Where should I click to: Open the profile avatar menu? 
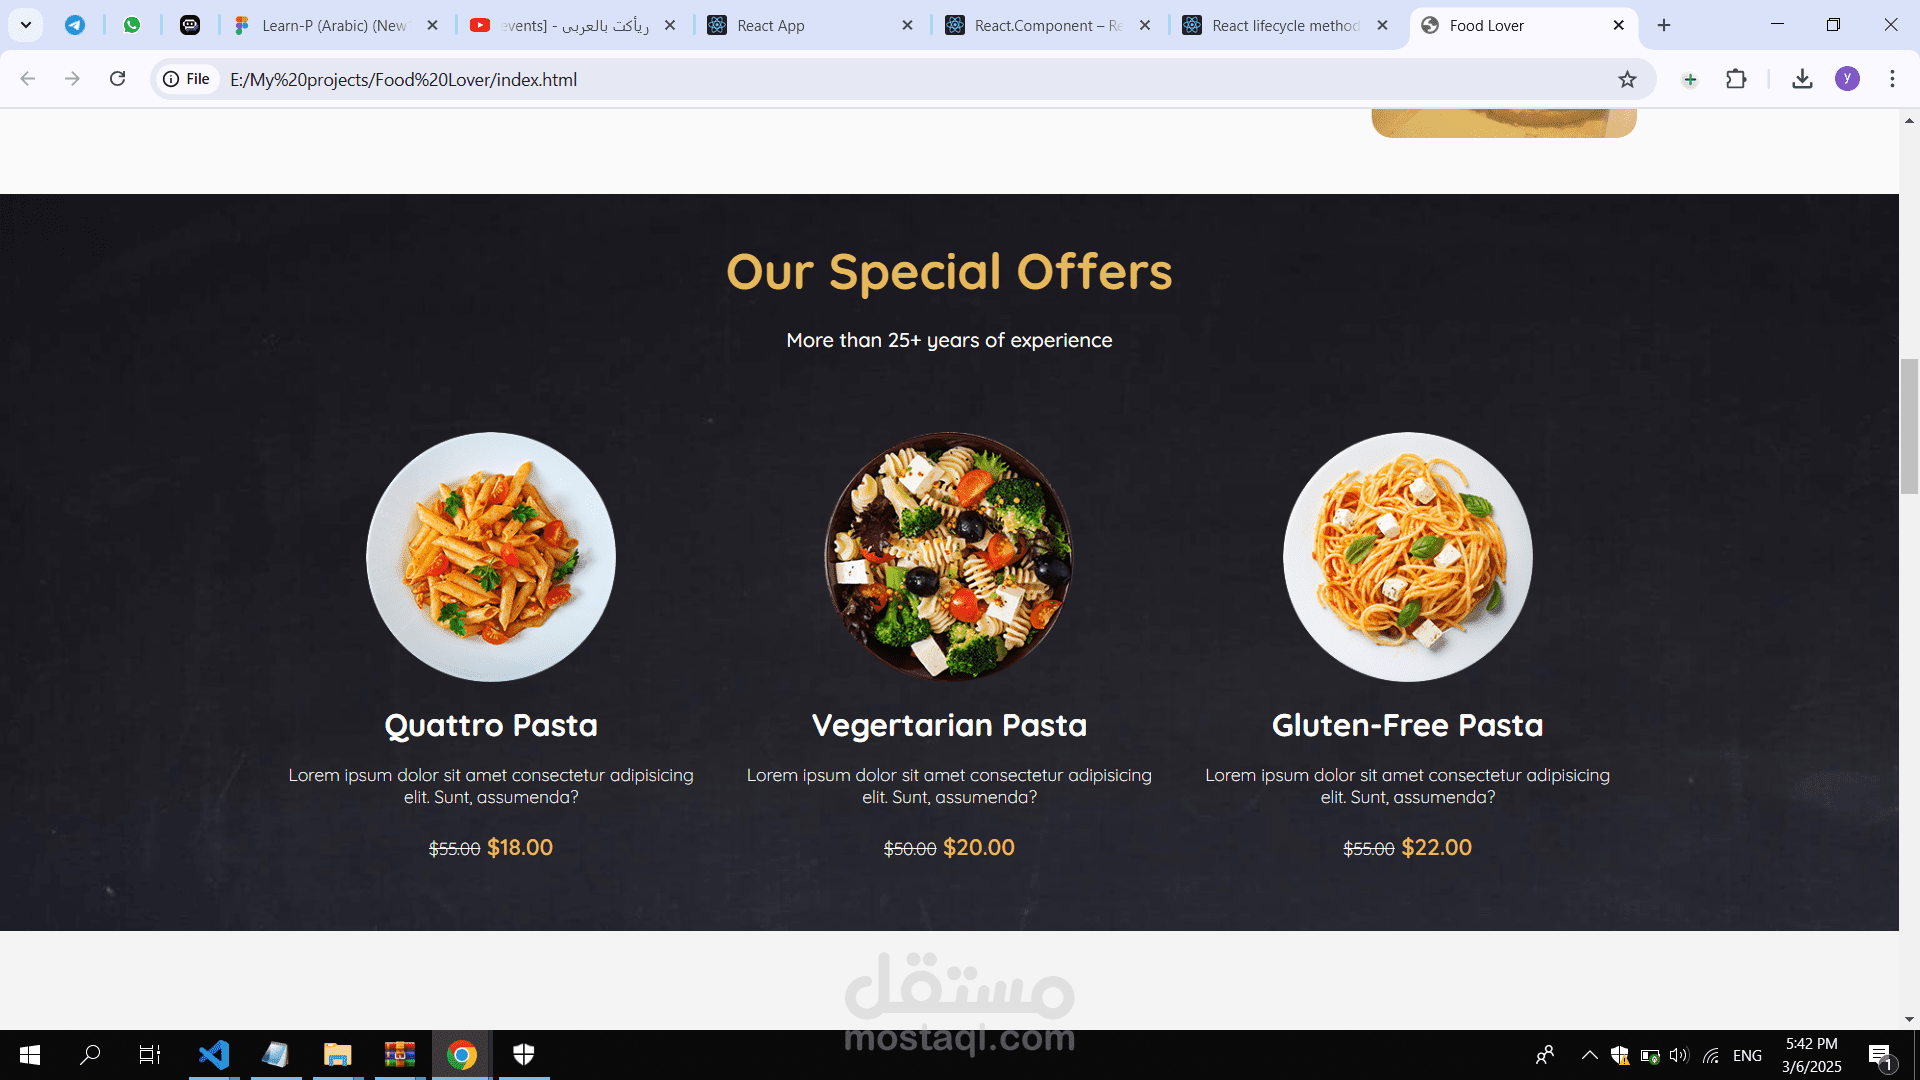(x=1847, y=79)
